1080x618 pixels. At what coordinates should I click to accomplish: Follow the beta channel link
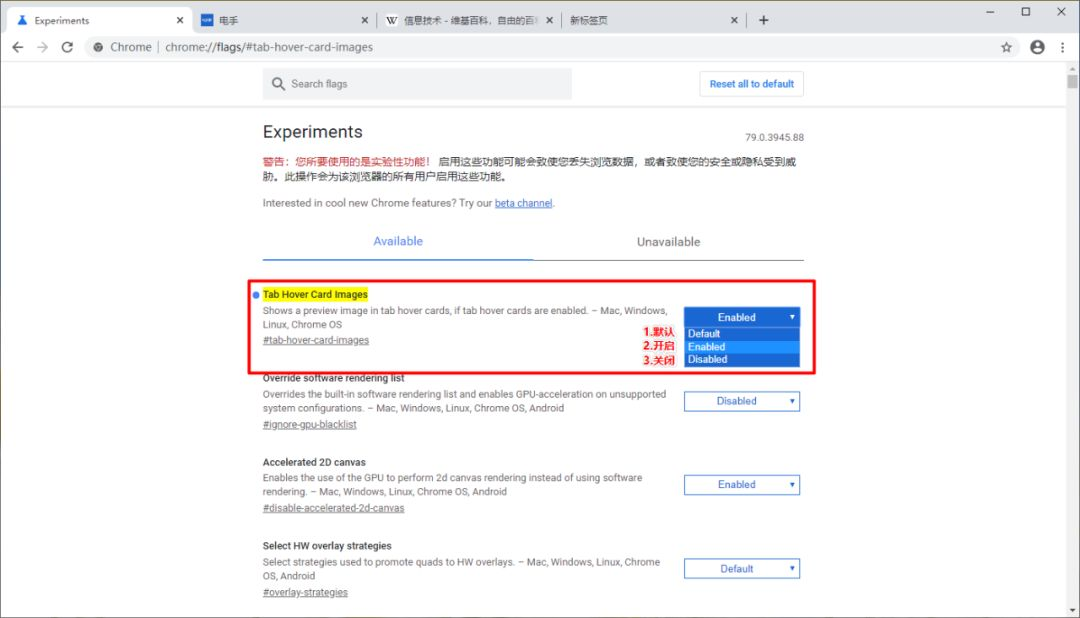pos(523,203)
